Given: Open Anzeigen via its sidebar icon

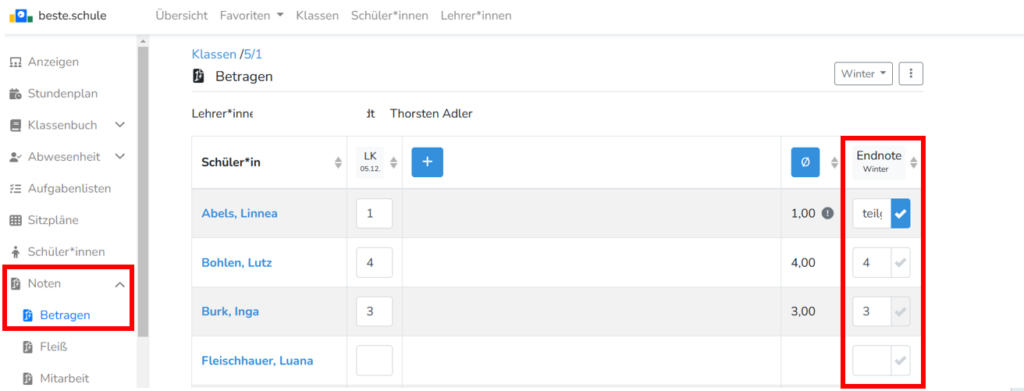Looking at the screenshot, I should [15, 62].
